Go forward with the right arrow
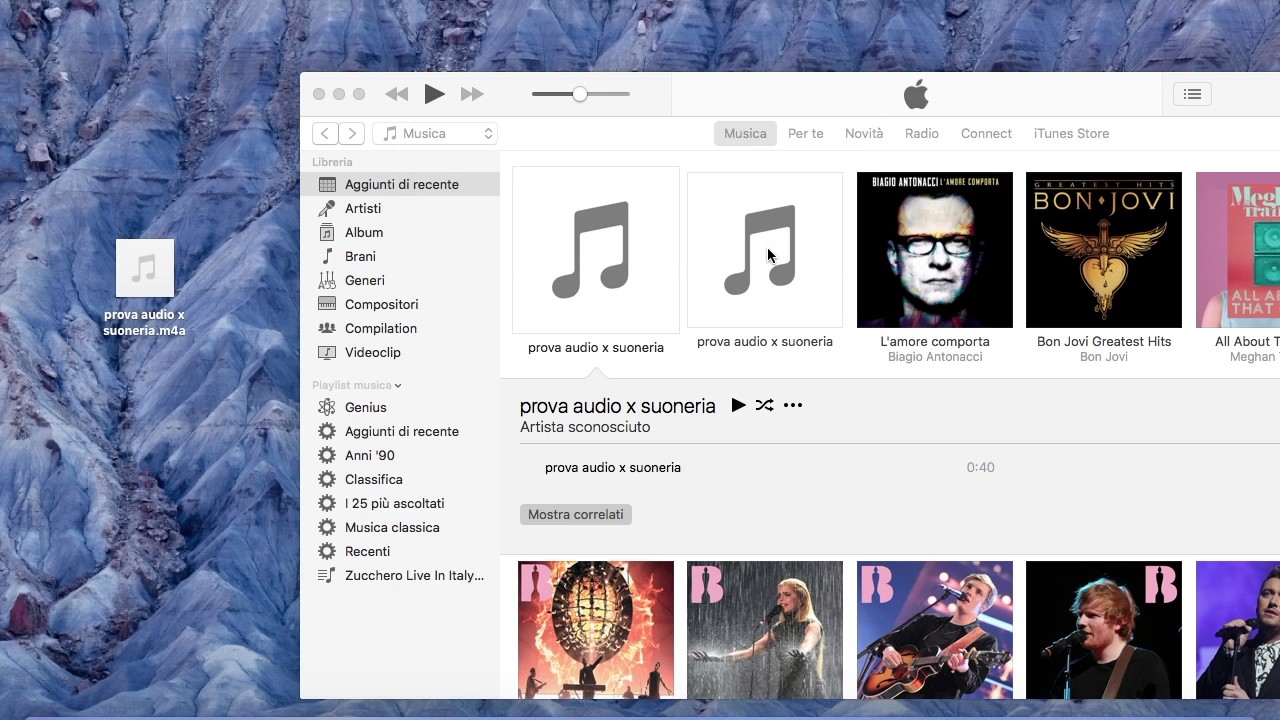The width and height of the screenshot is (1280, 720). click(x=351, y=133)
